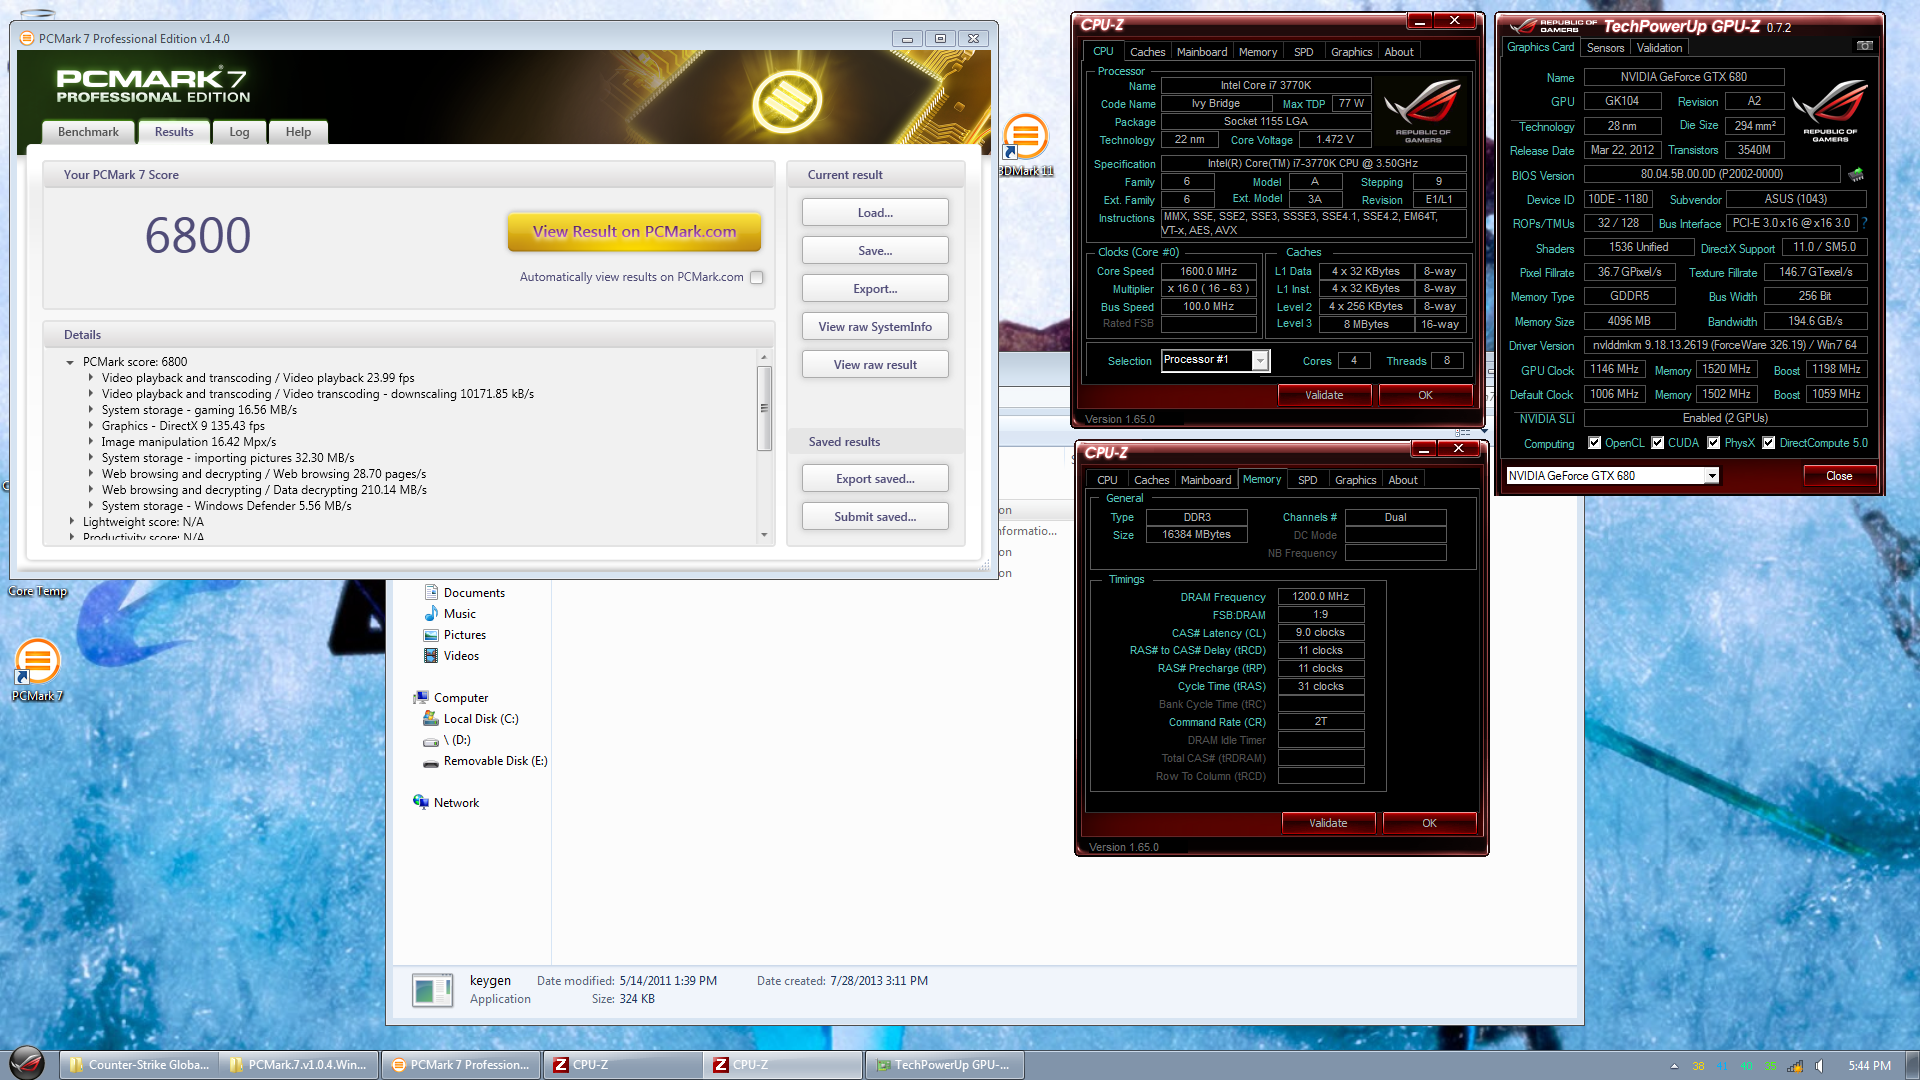Open the ROG Start orb
Image resolution: width=1920 pixels, height=1080 pixels.
[27, 1063]
